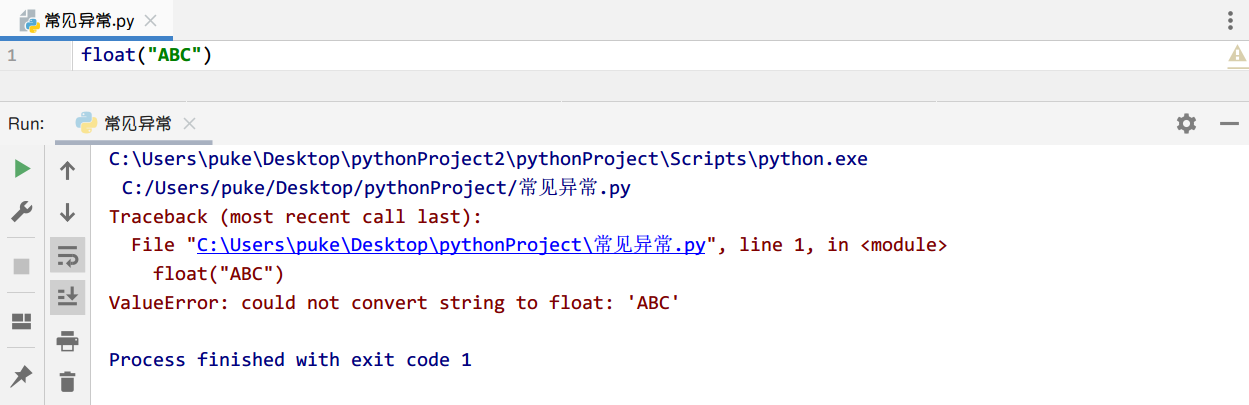Toggle scroll to end of output
The width and height of the screenshot is (1249, 405).
coord(68,297)
